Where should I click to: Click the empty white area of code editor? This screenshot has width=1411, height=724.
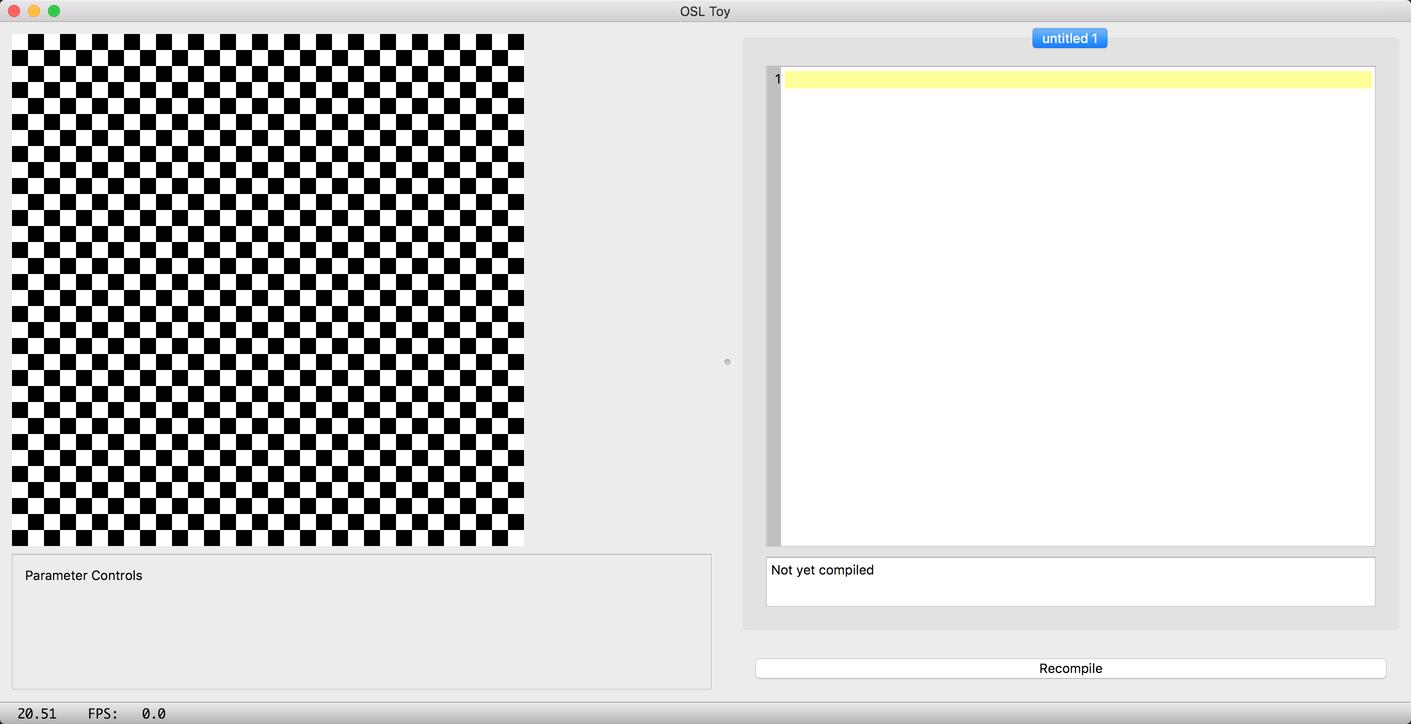[1078, 320]
